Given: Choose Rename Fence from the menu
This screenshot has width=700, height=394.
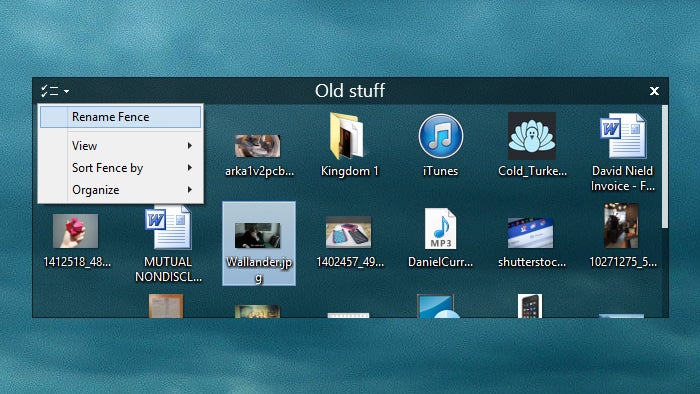Looking at the screenshot, I should [121, 117].
